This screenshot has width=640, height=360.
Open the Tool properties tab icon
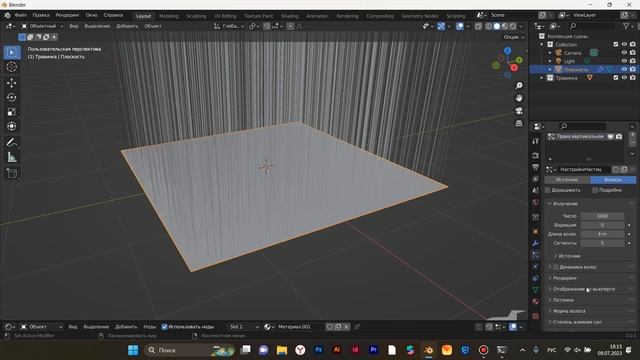[536, 141]
